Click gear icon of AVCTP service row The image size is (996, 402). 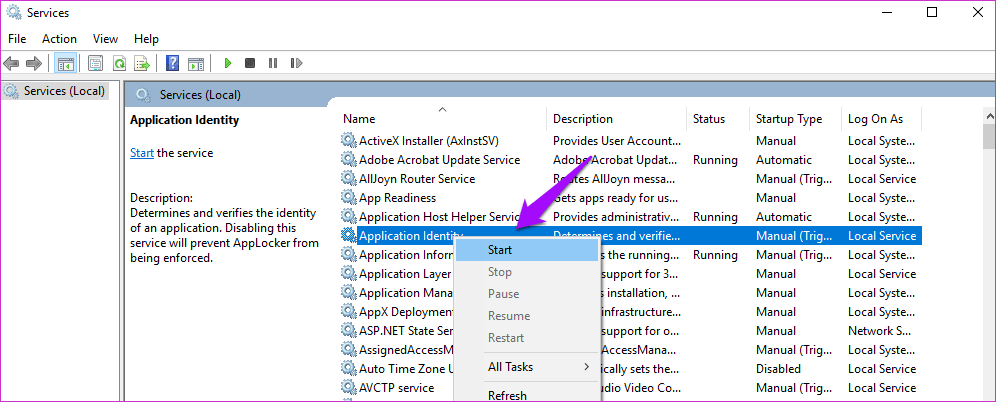click(348, 387)
